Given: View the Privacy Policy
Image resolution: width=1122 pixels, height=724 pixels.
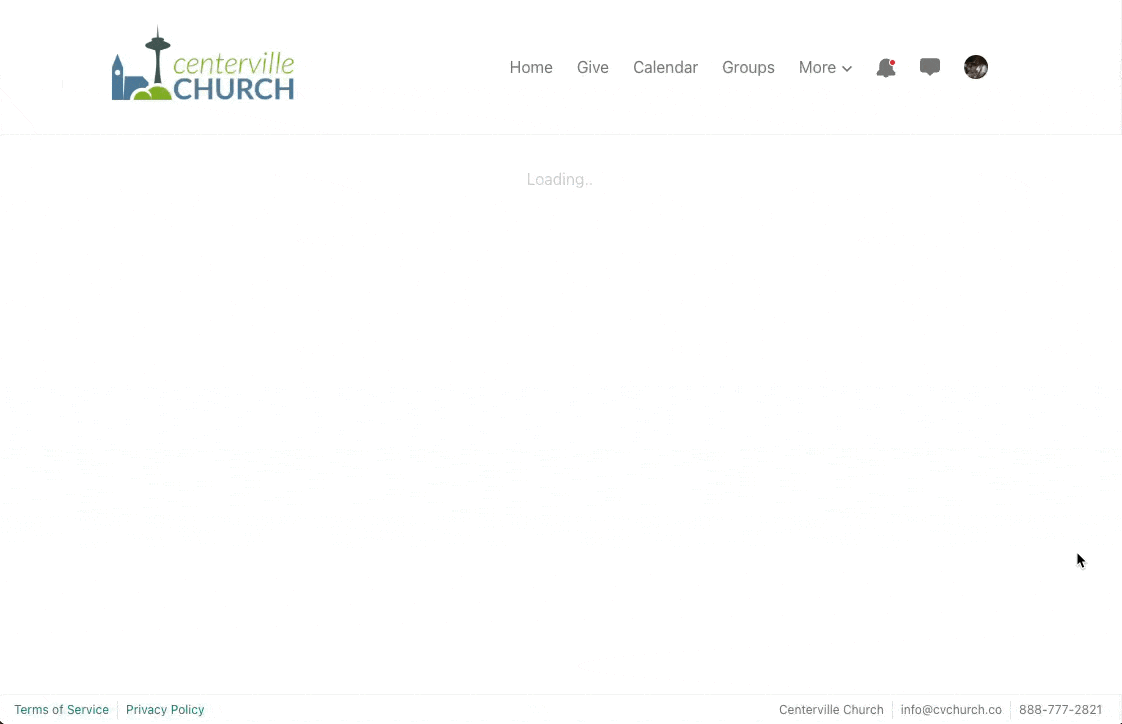Looking at the screenshot, I should pyautogui.click(x=165, y=710).
